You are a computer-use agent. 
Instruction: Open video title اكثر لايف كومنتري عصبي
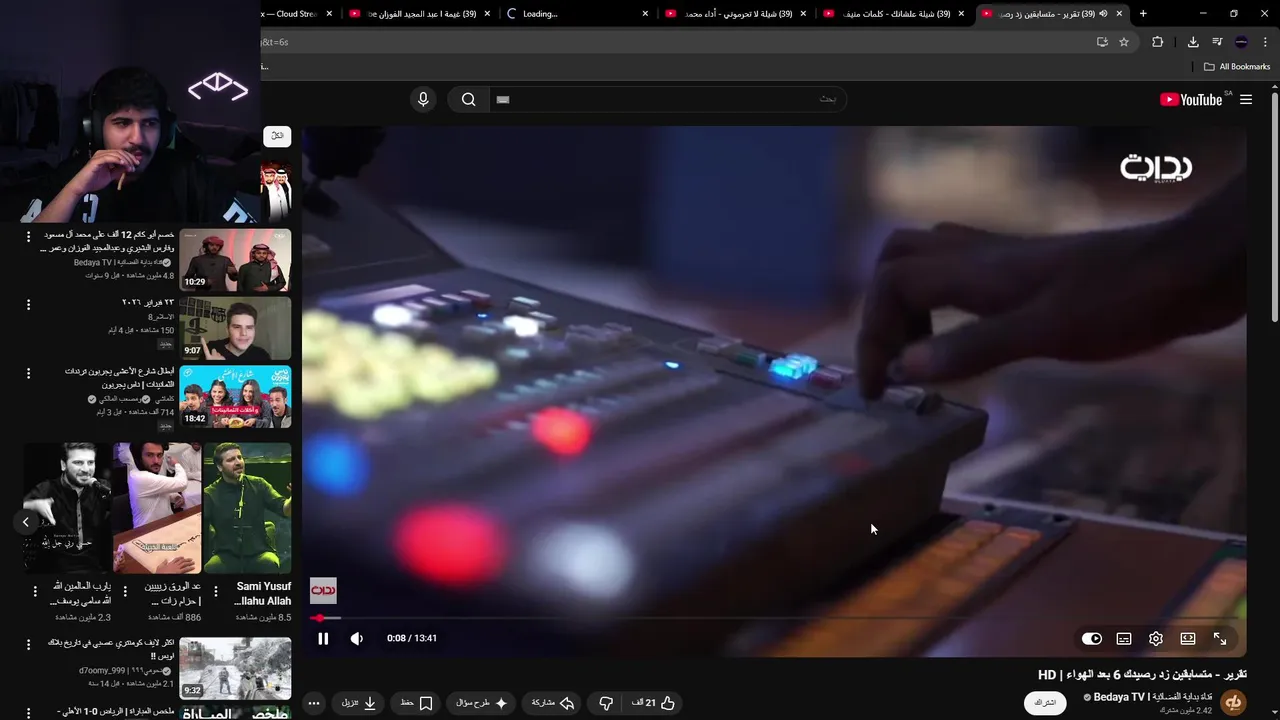click(112, 649)
